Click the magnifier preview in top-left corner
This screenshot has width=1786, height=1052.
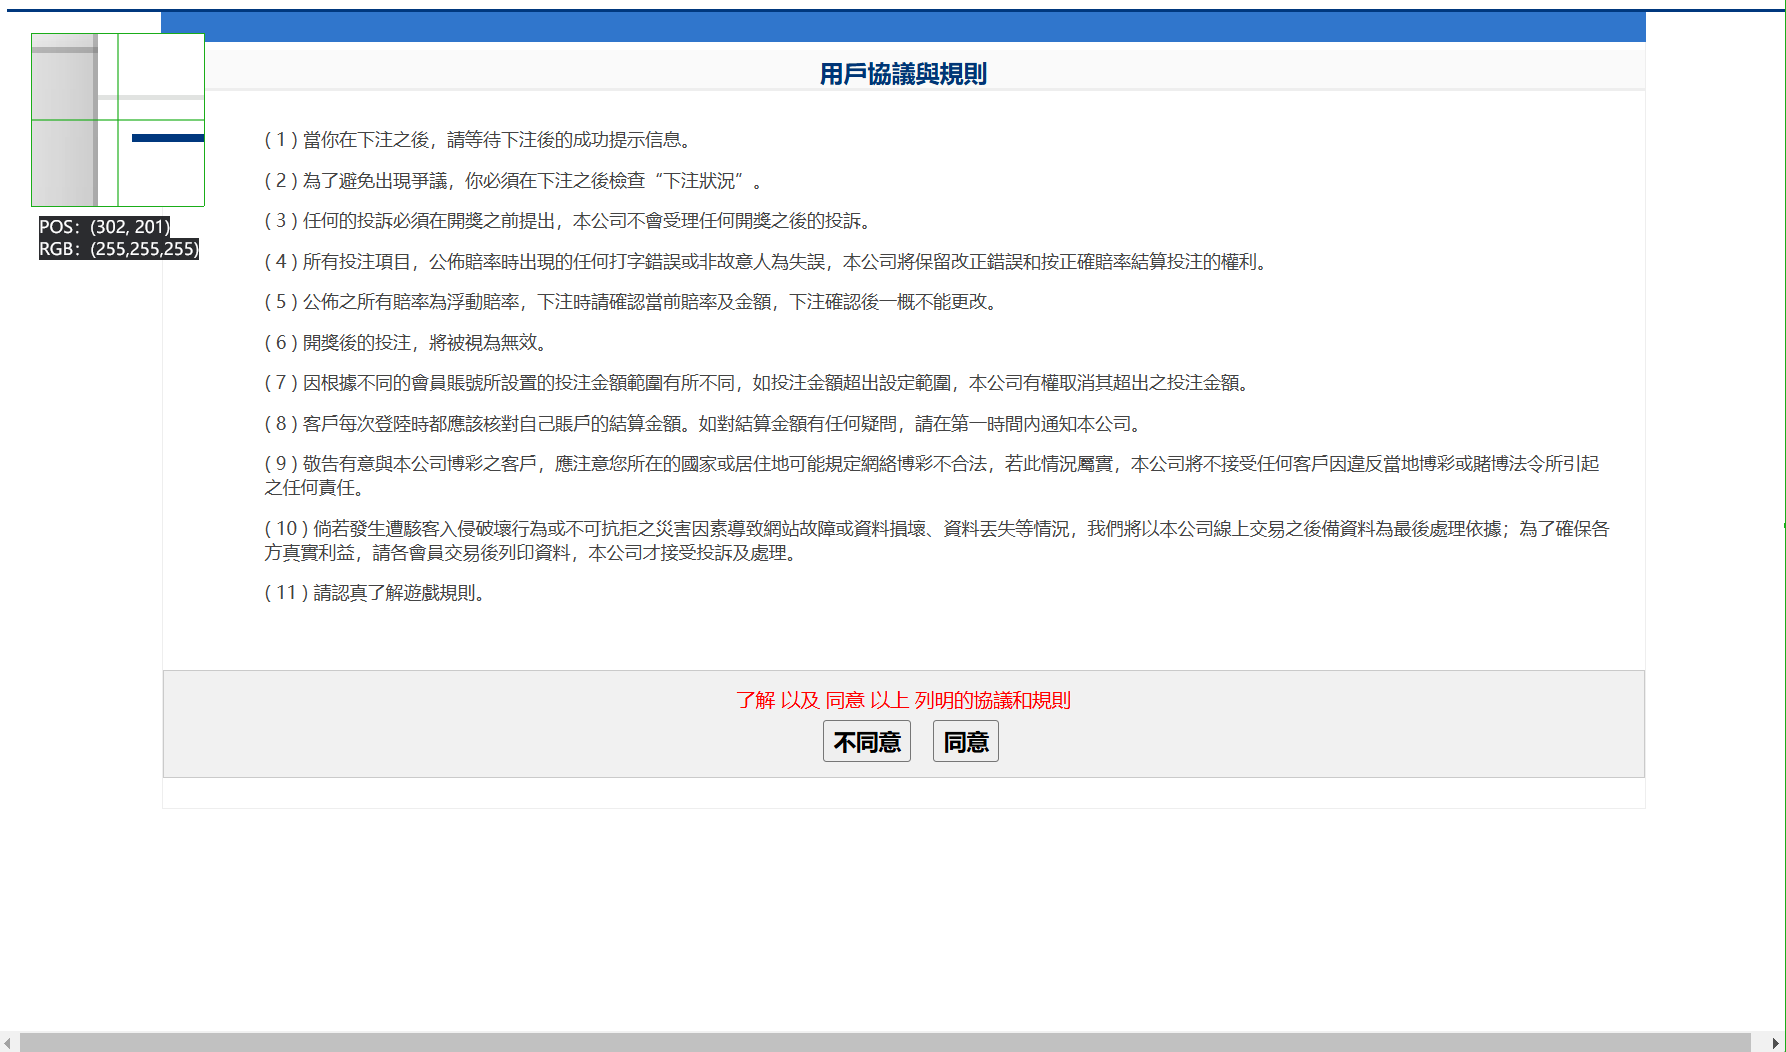pyautogui.click(x=118, y=120)
